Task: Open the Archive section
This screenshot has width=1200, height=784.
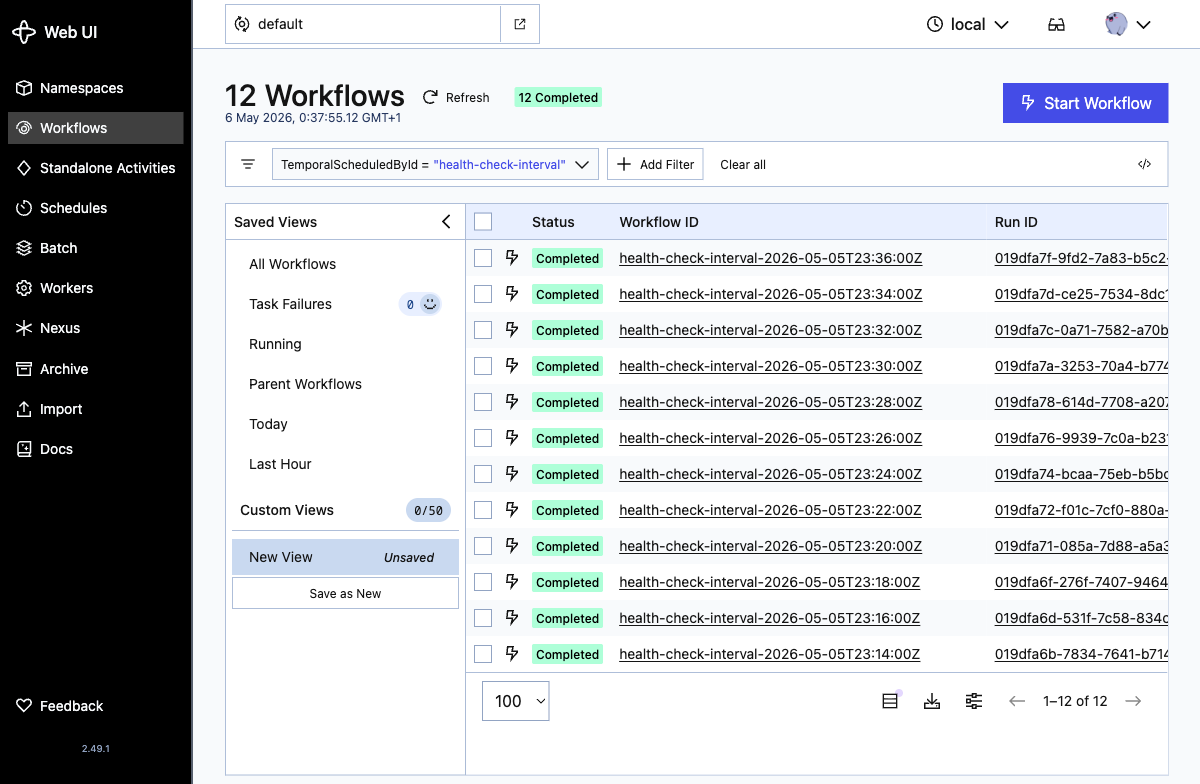Action: click(95, 369)
